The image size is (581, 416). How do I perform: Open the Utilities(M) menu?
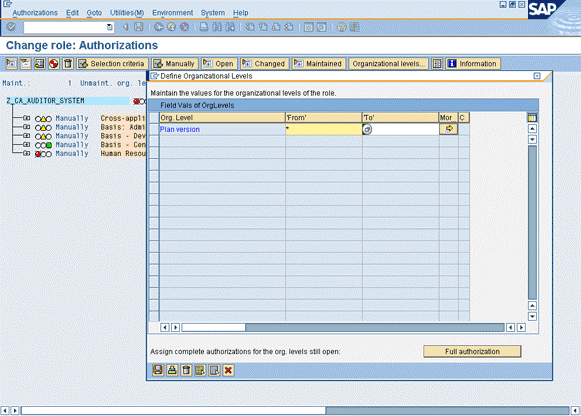127,13
